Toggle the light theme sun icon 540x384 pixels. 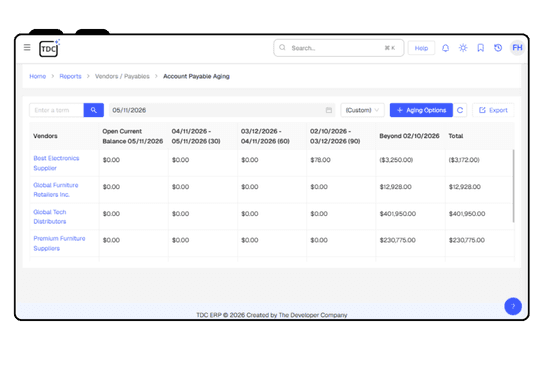[463, 48]
